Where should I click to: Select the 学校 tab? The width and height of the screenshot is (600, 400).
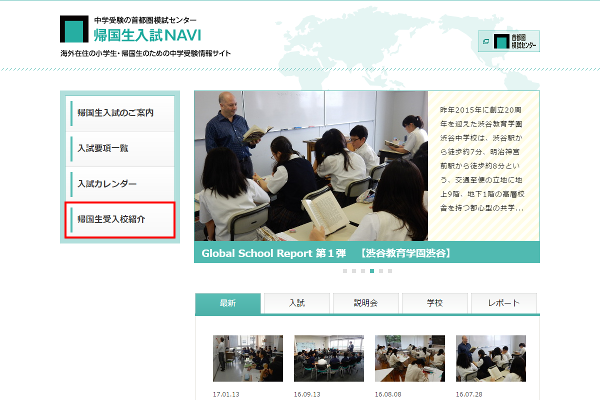[434, 303]
